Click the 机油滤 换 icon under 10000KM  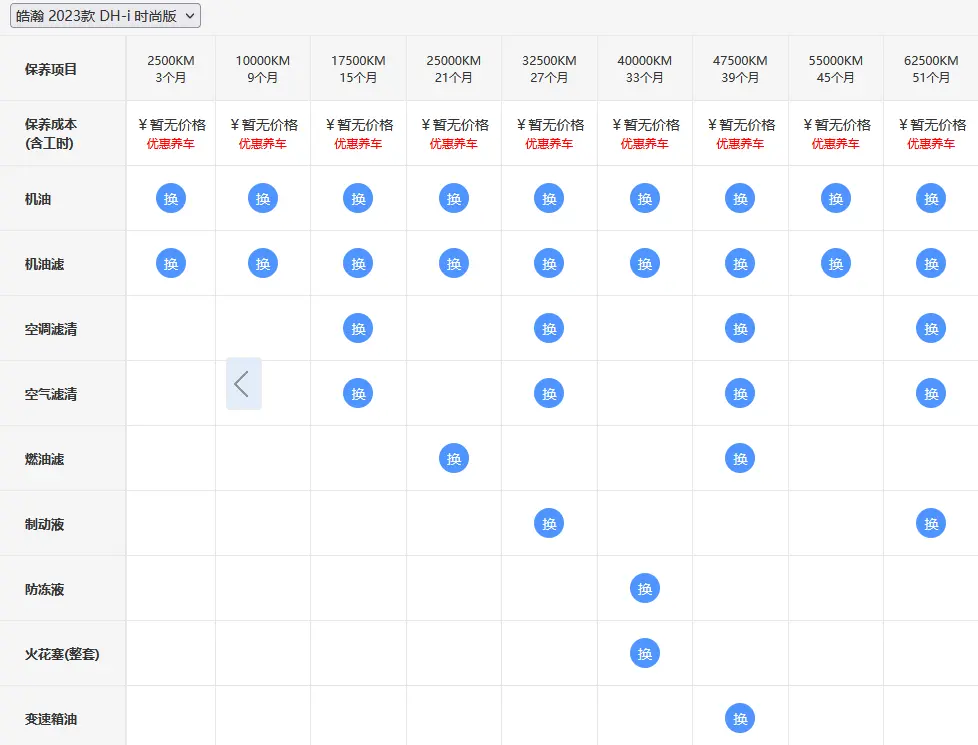(263, 263)
